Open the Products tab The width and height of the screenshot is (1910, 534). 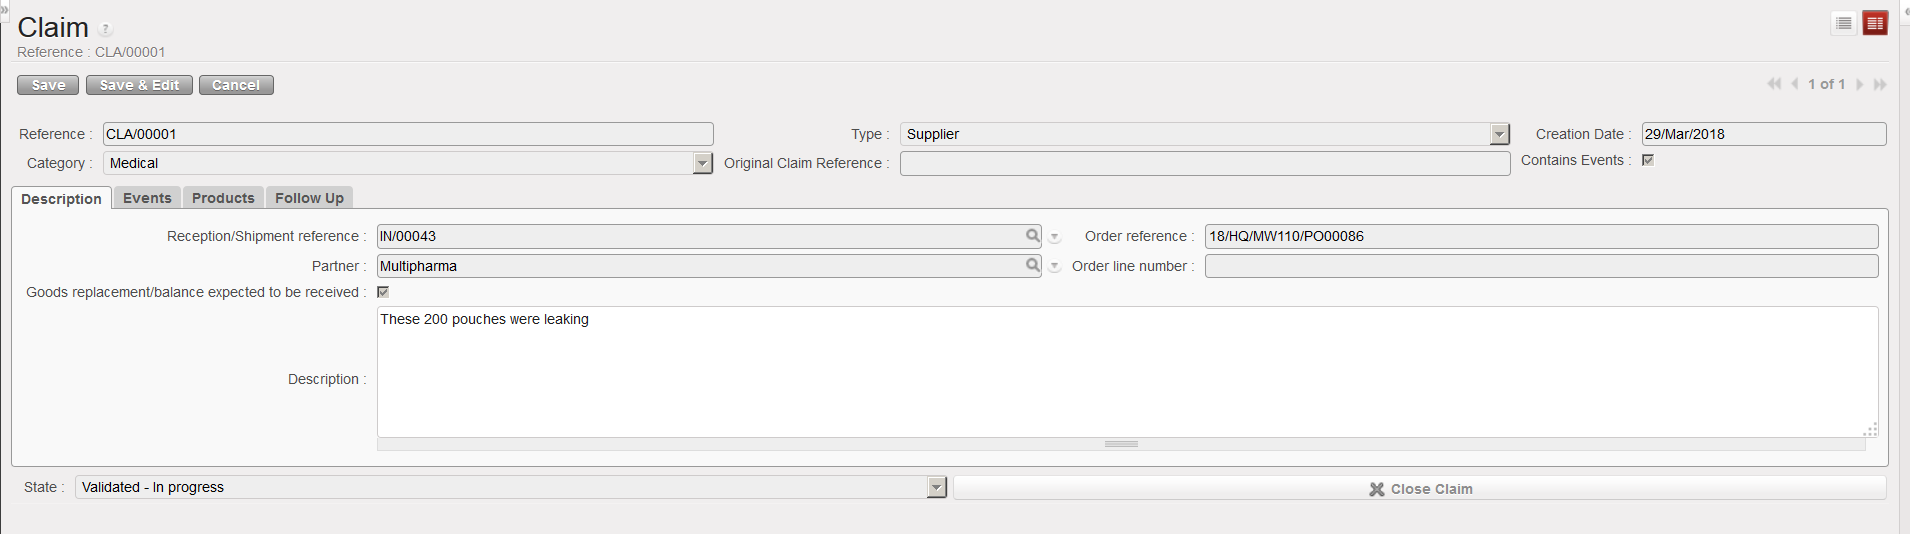click(223, 198)
